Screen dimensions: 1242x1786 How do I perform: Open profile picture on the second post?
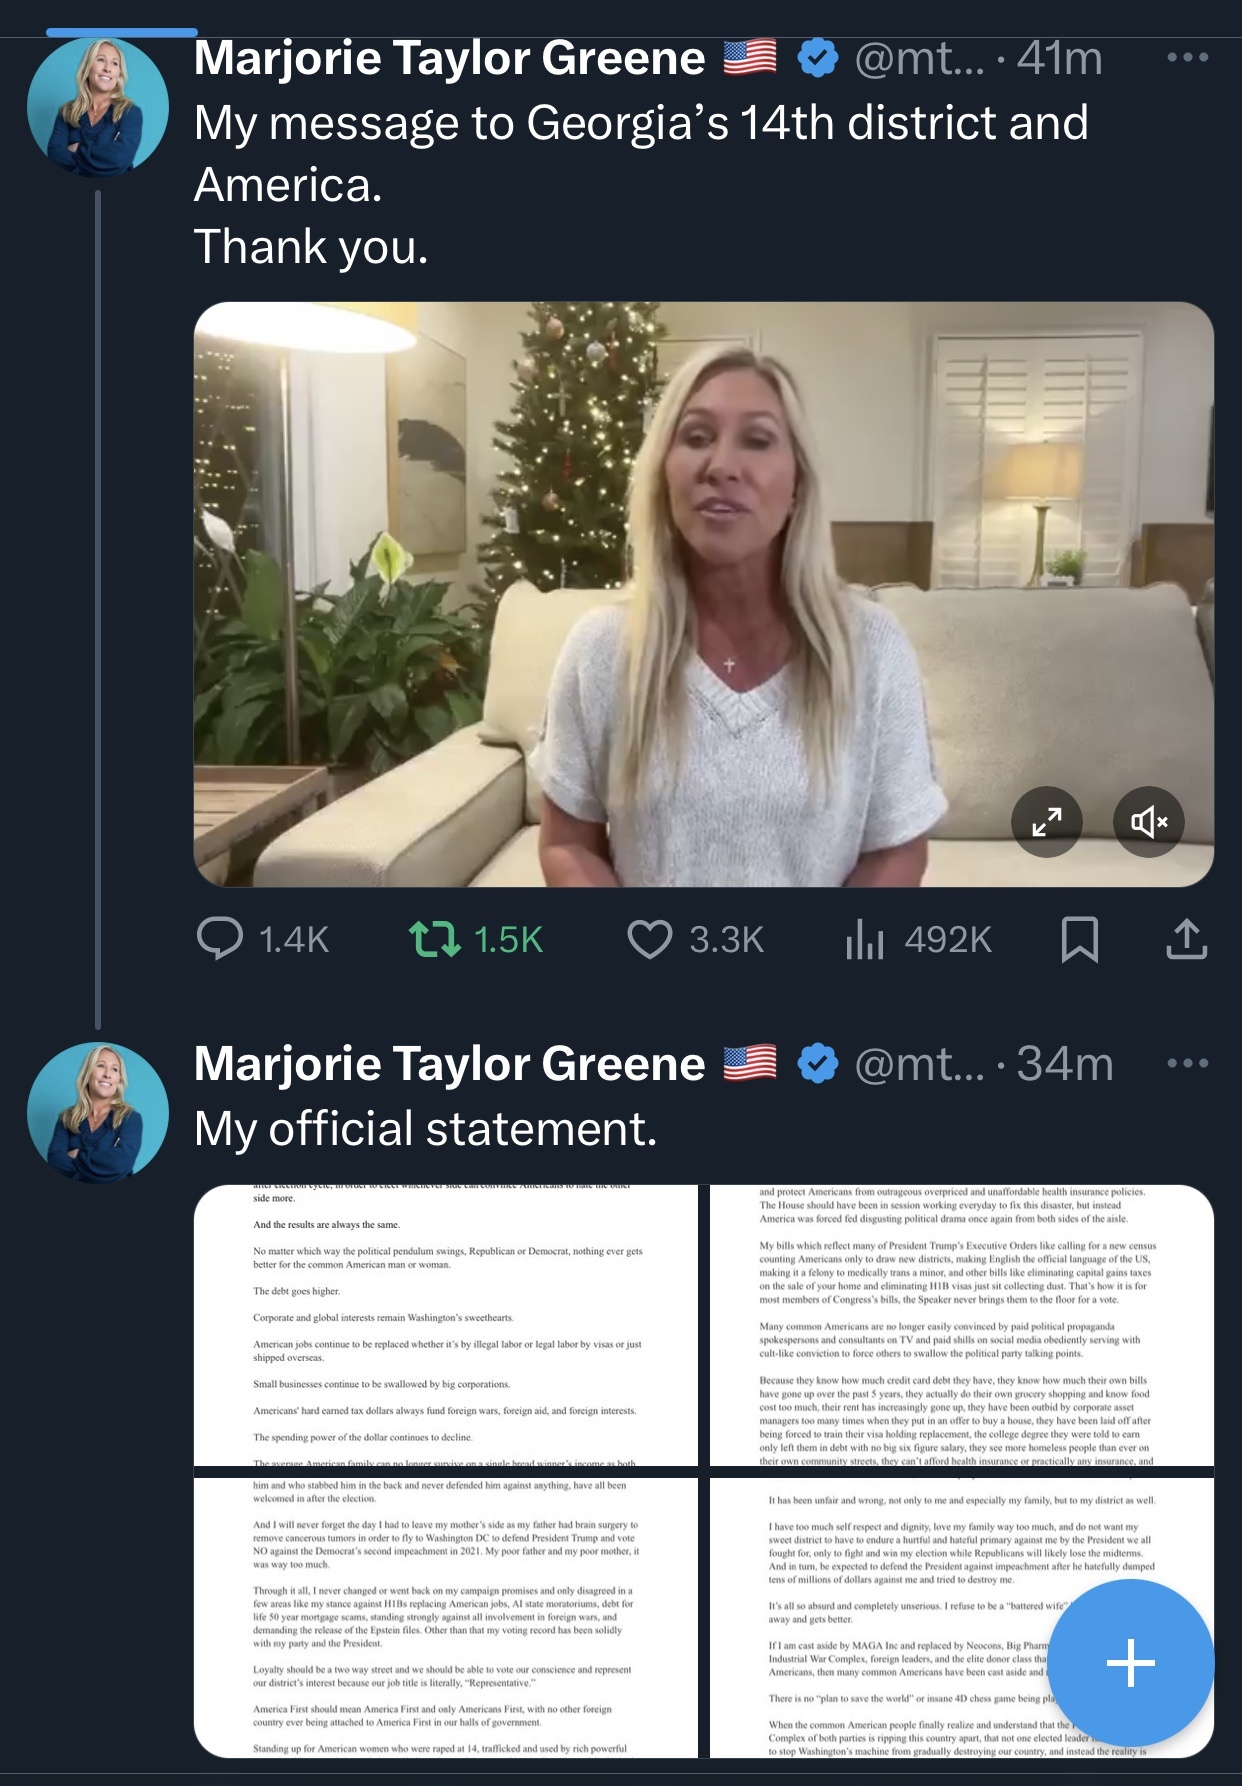(97, 1112)
